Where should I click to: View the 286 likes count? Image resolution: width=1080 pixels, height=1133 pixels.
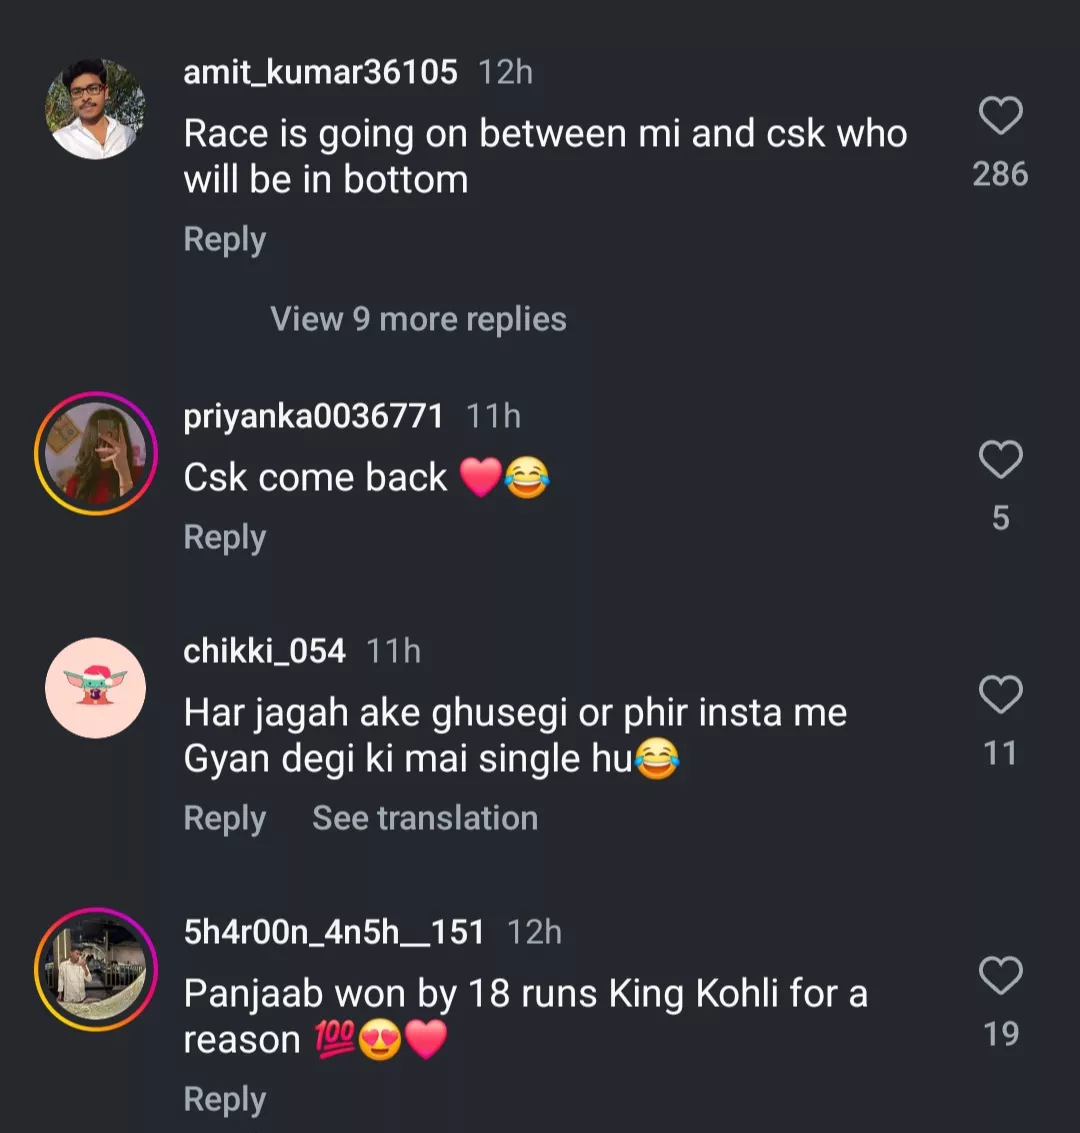pos(1000,174)
